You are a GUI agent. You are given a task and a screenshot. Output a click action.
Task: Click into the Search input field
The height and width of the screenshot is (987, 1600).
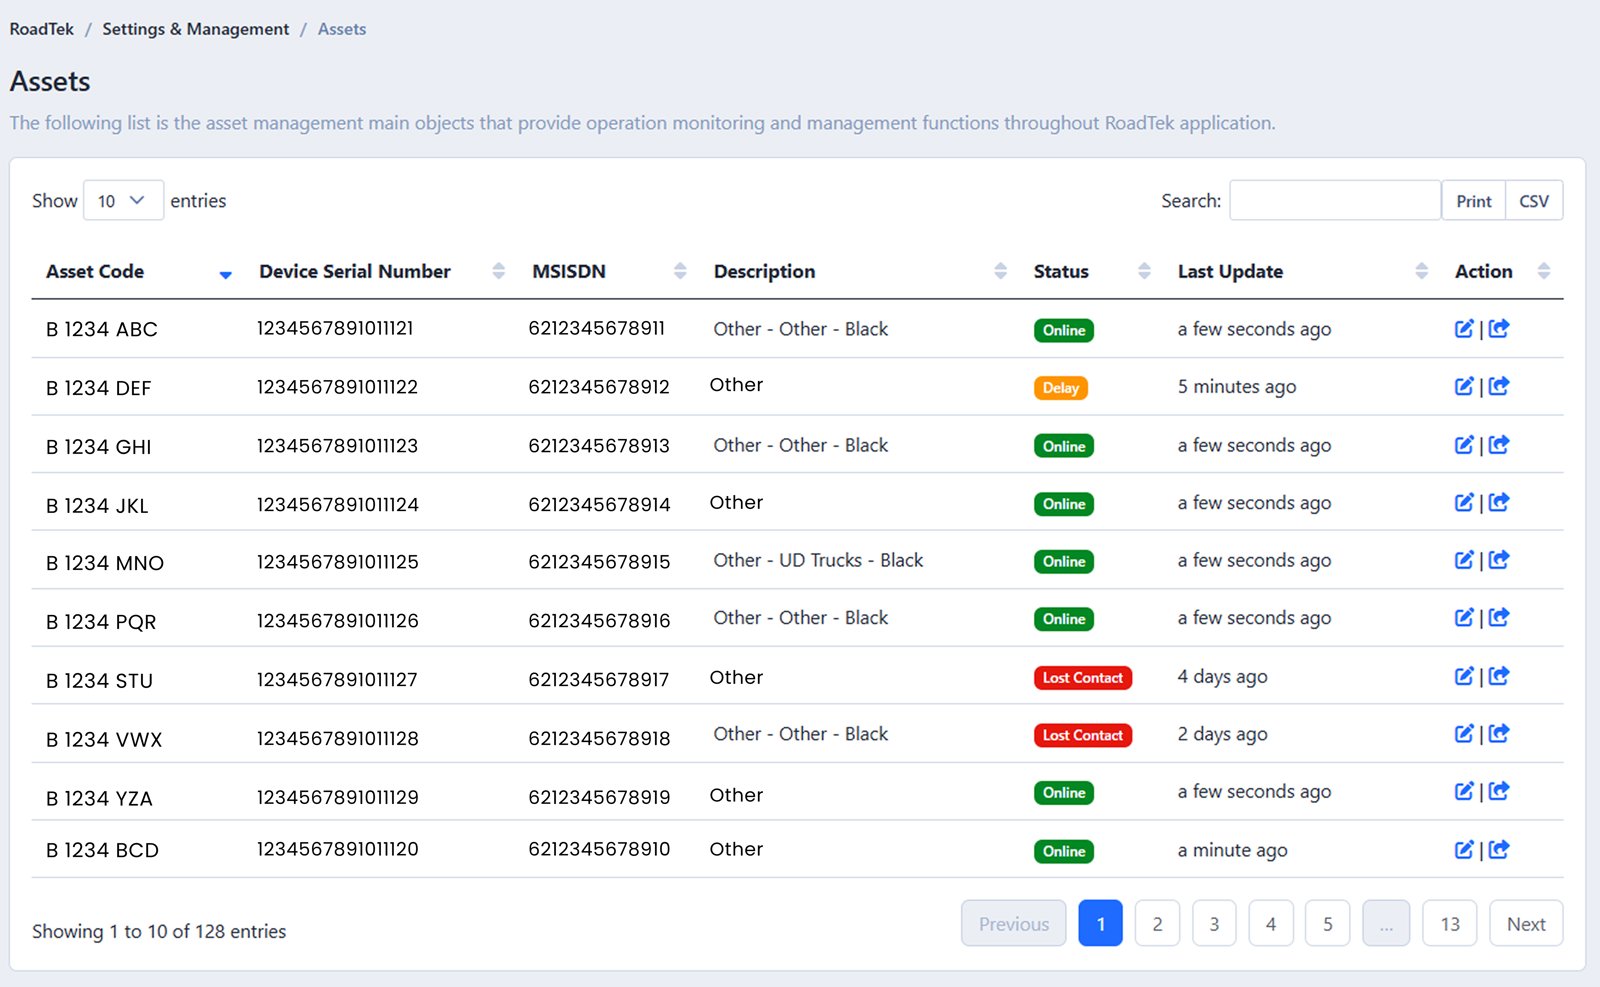[1334, 201]
